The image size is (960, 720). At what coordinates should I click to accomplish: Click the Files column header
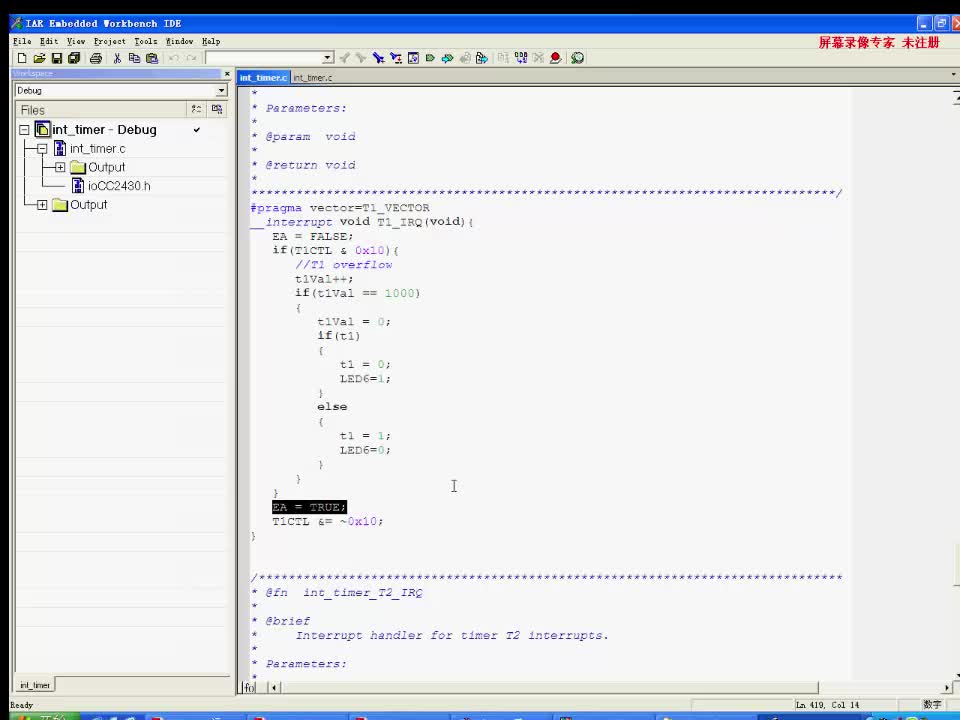[100, 110]
